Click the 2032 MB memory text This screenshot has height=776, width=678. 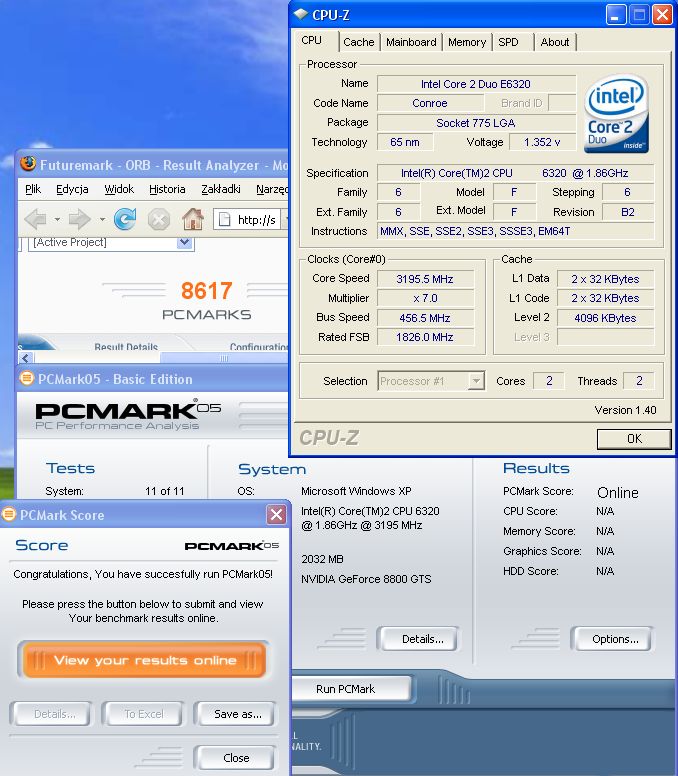[322, 559]
